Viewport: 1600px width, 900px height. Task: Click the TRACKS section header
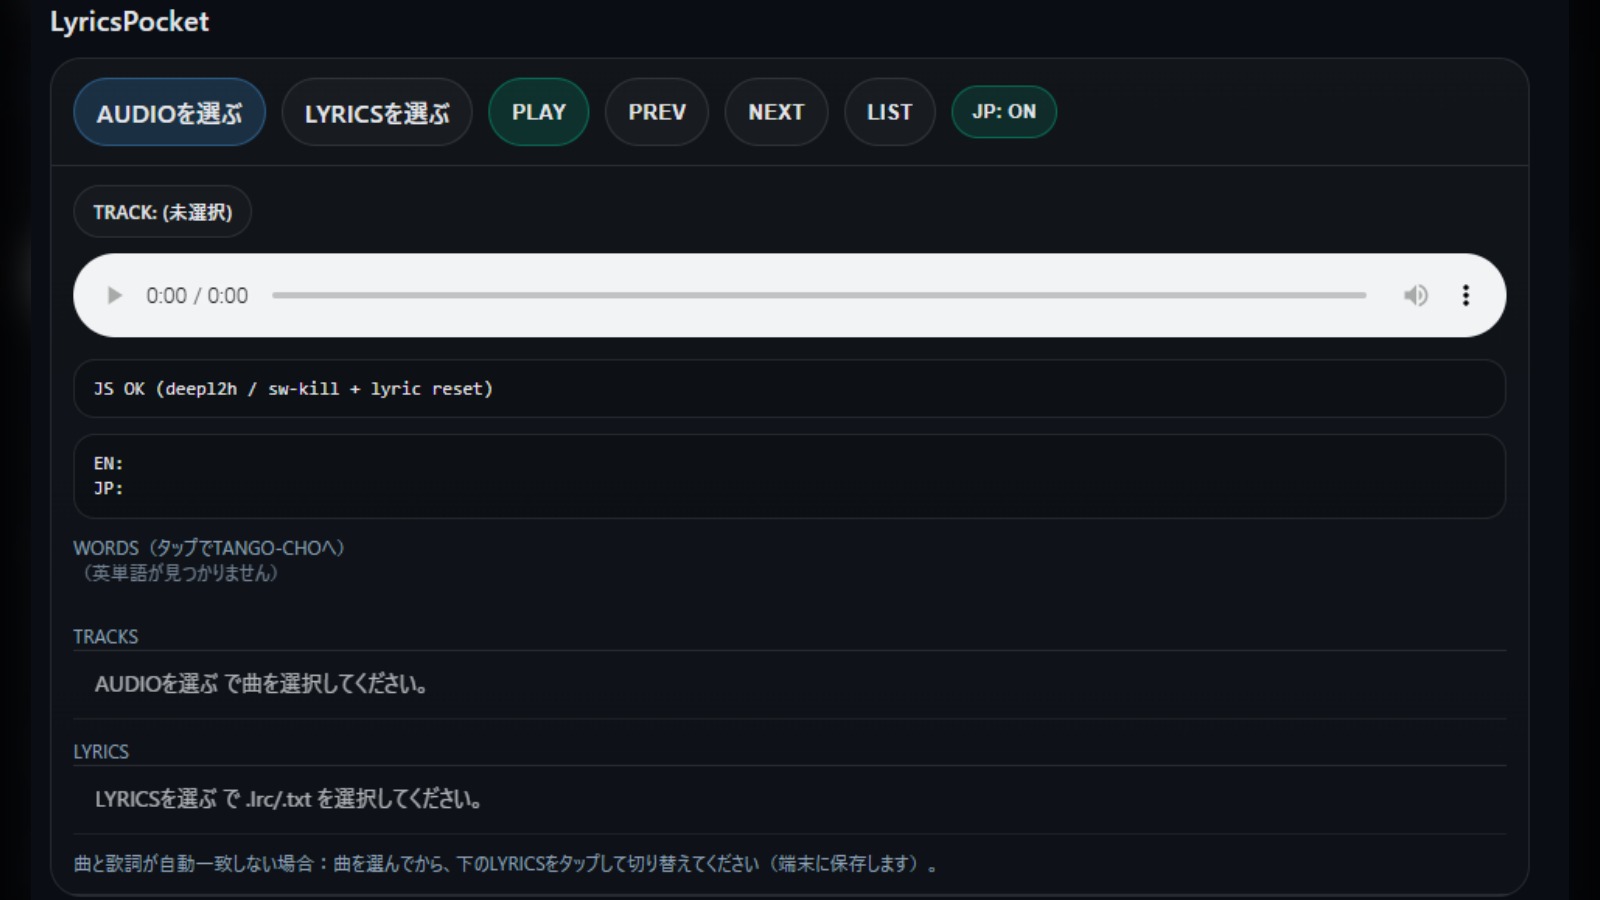coord(106,637)
